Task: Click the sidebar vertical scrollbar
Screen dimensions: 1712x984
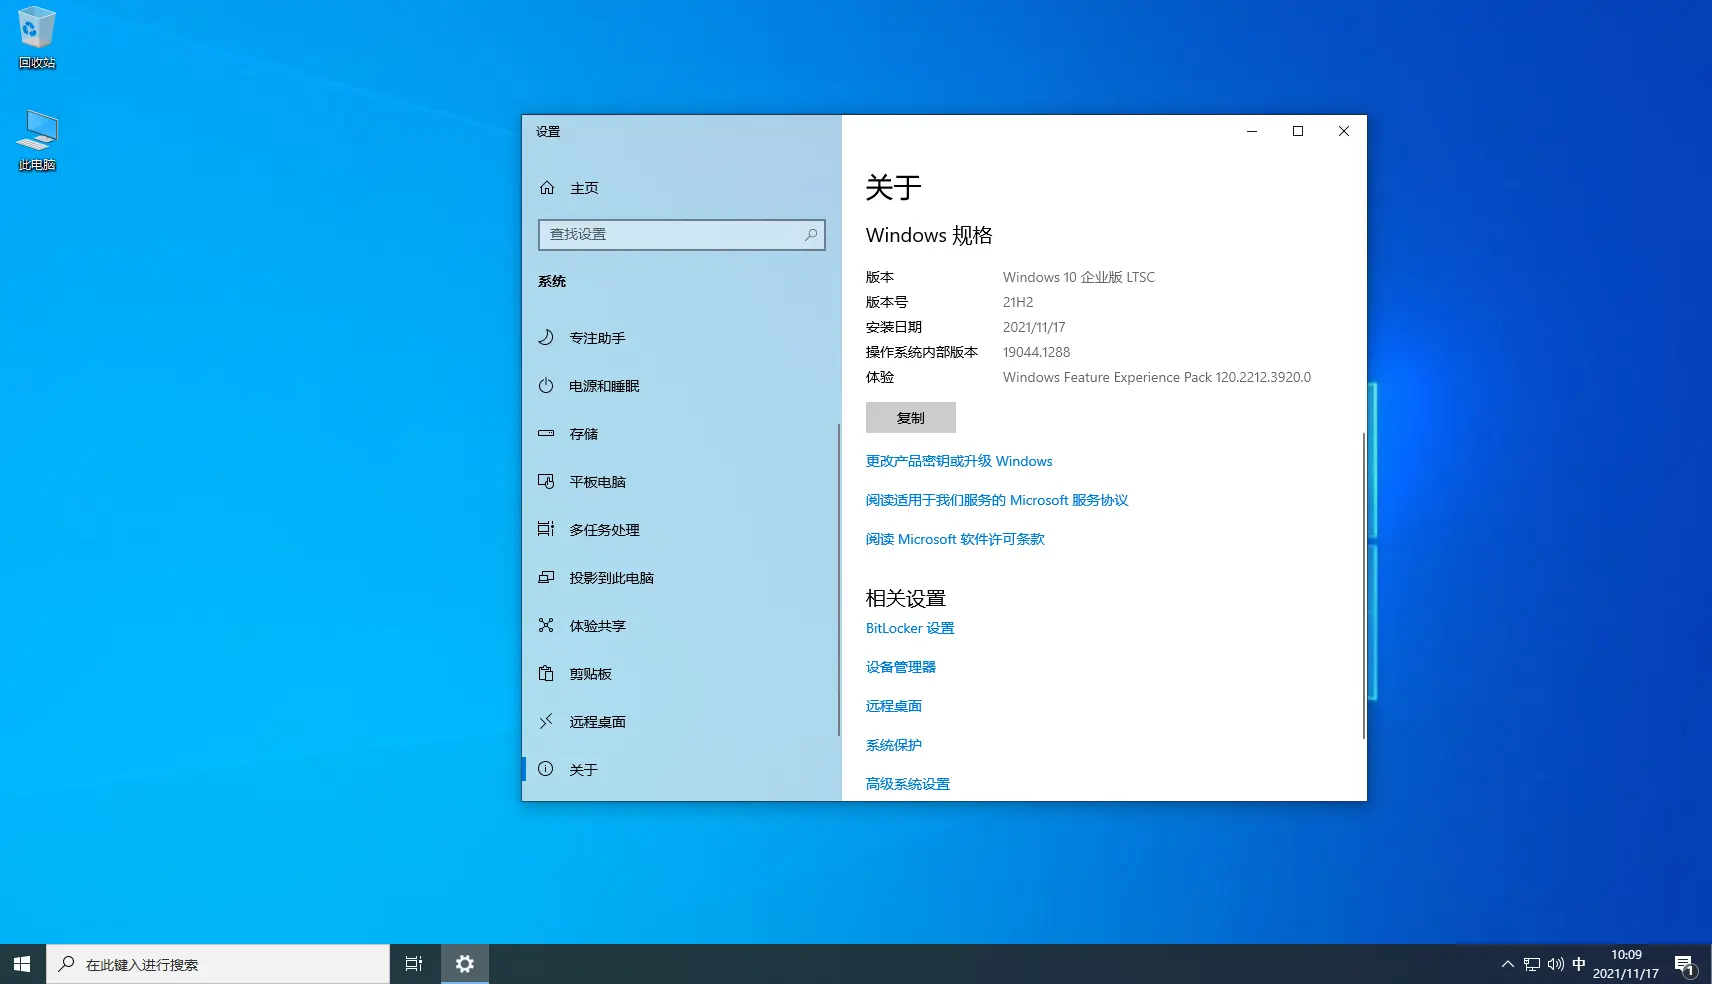Action: click(x=838, y=580)
